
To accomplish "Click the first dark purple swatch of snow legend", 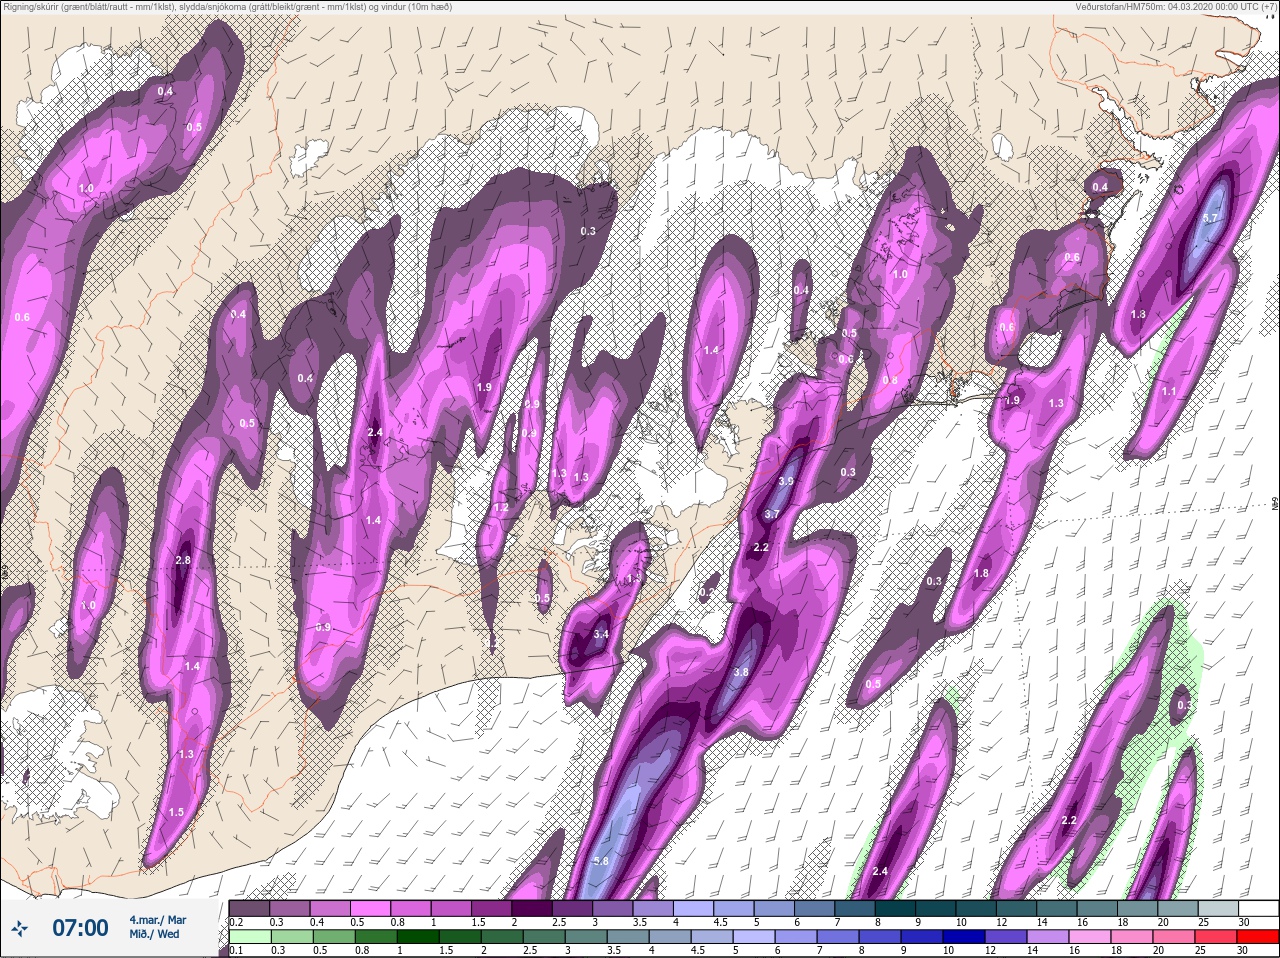I will click(x=249, y=908).
